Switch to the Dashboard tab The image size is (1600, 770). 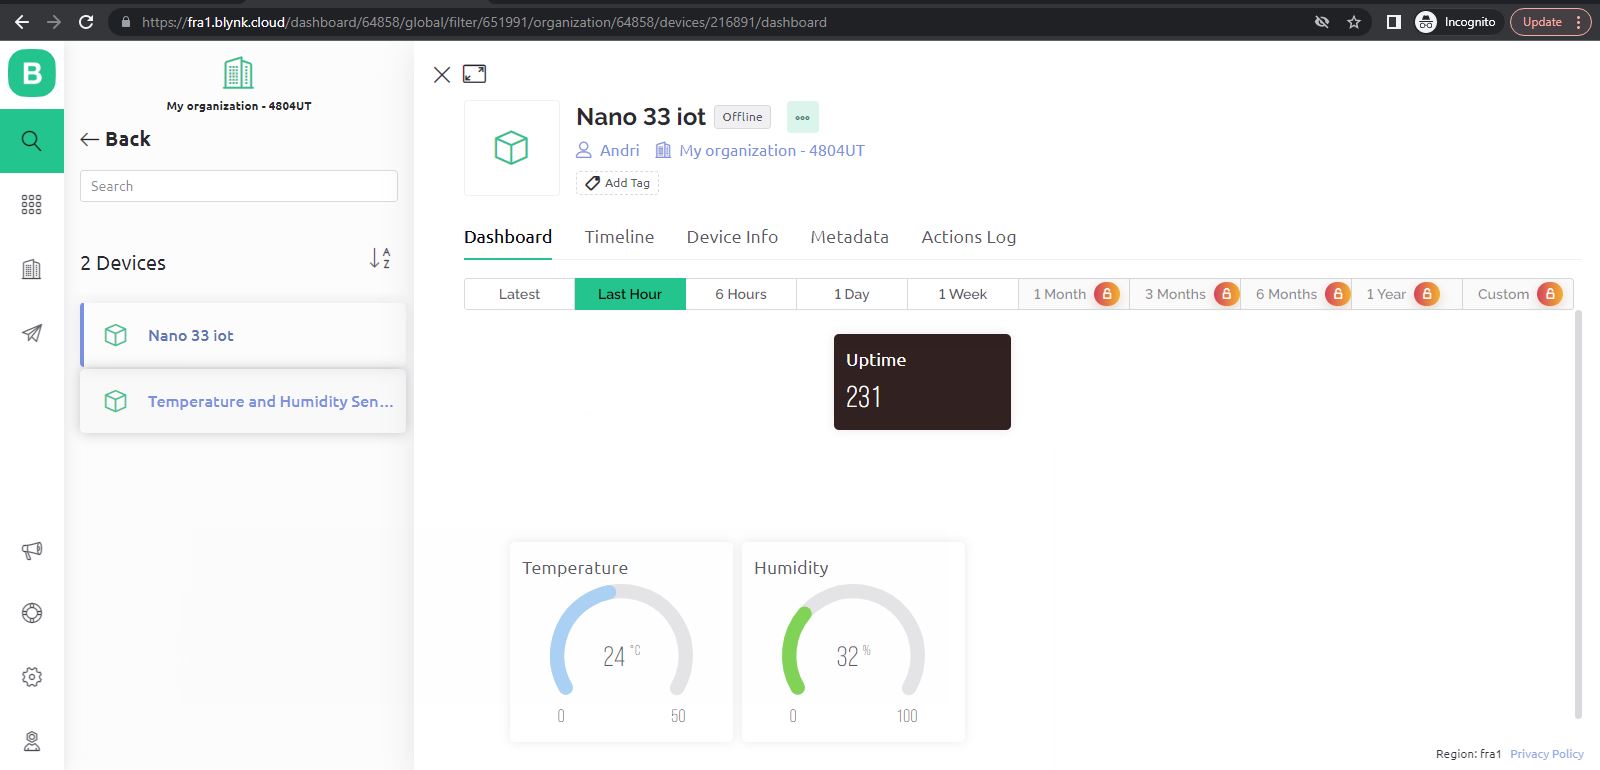coord(508,237)
